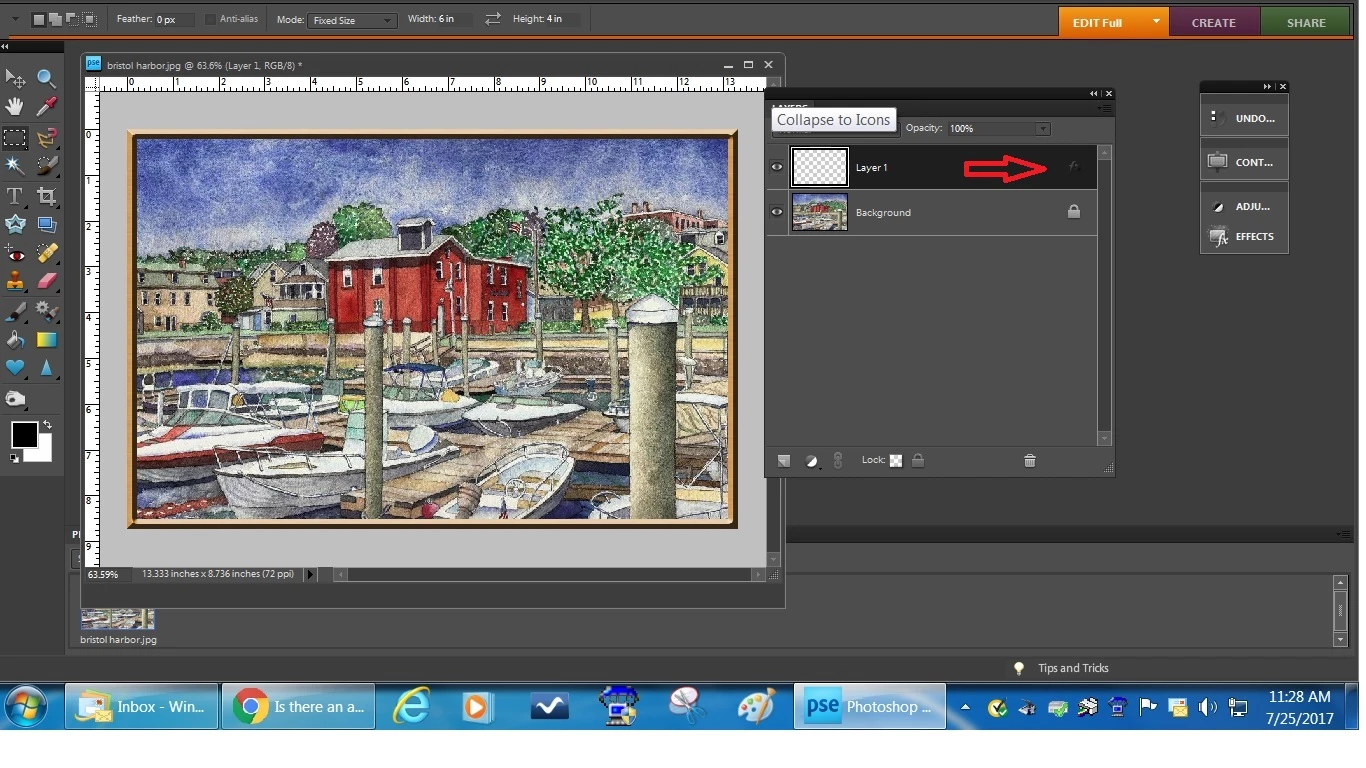Select the bristol harbor.jpg bin thumbnail
The image size is (1366, 768).
pos(117,619)
